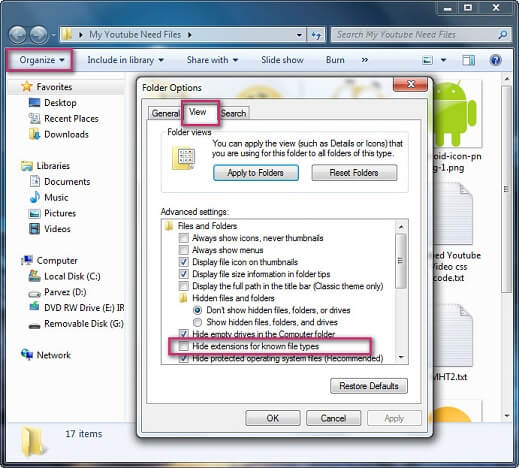This screenshot has width=519, height=468.
Task: Select the Youtube Video css code.txt file
Action: point(455,233)
